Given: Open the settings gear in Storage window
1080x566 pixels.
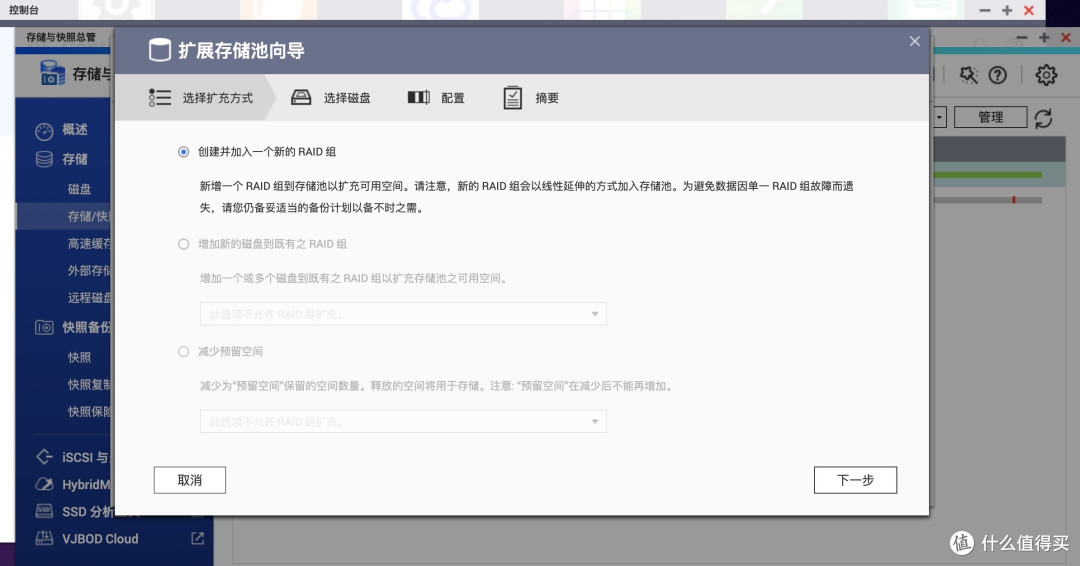Looking at the screenshot, I should point(1046,75).
